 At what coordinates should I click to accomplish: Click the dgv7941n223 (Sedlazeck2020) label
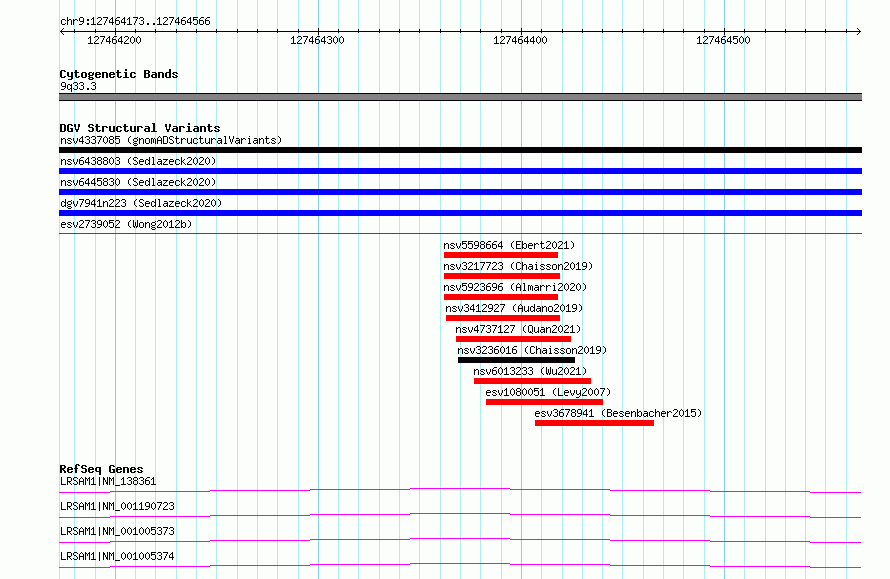pos(141,203)
